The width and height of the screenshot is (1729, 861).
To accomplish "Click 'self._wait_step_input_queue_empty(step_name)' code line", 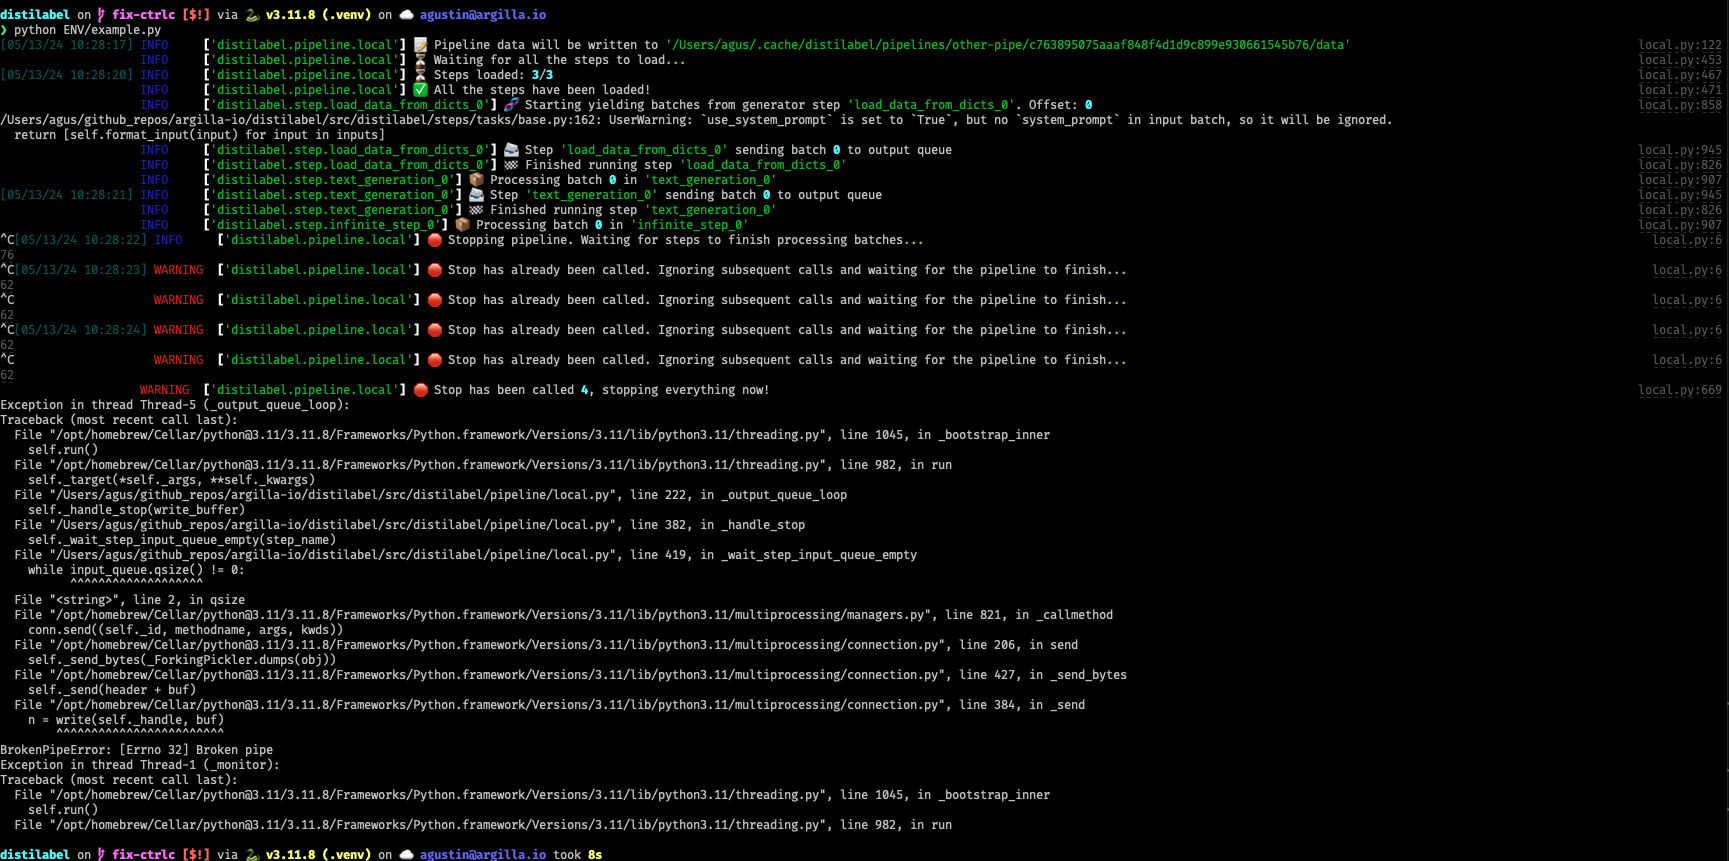I will (182, 540).
